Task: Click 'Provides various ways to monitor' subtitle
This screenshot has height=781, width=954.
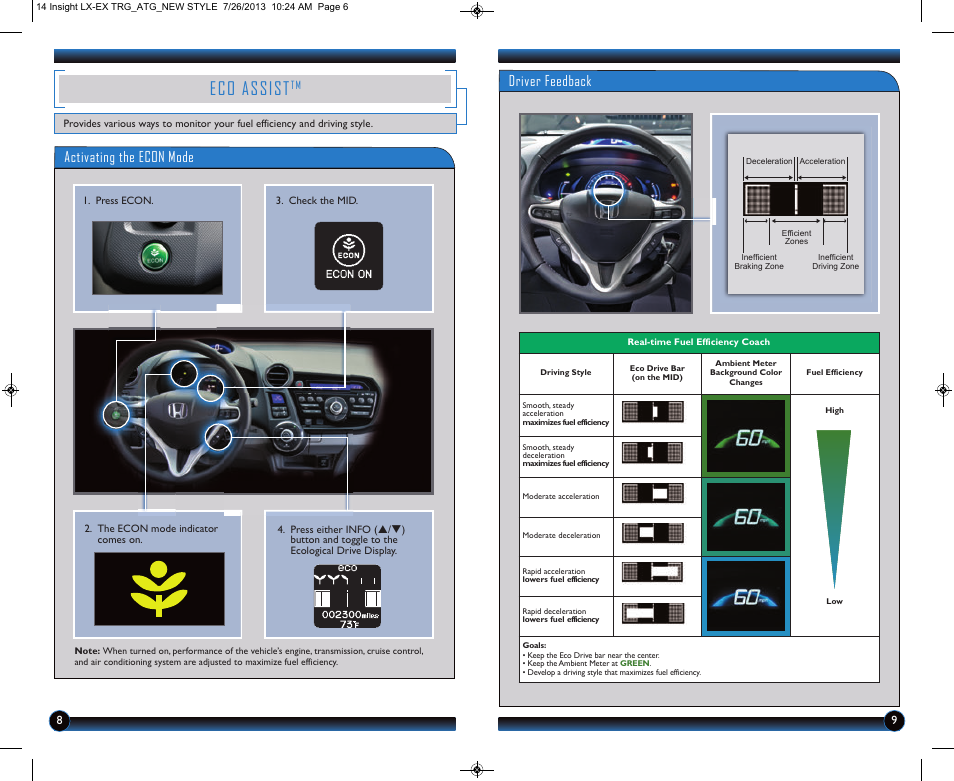Action: (218, 123)
